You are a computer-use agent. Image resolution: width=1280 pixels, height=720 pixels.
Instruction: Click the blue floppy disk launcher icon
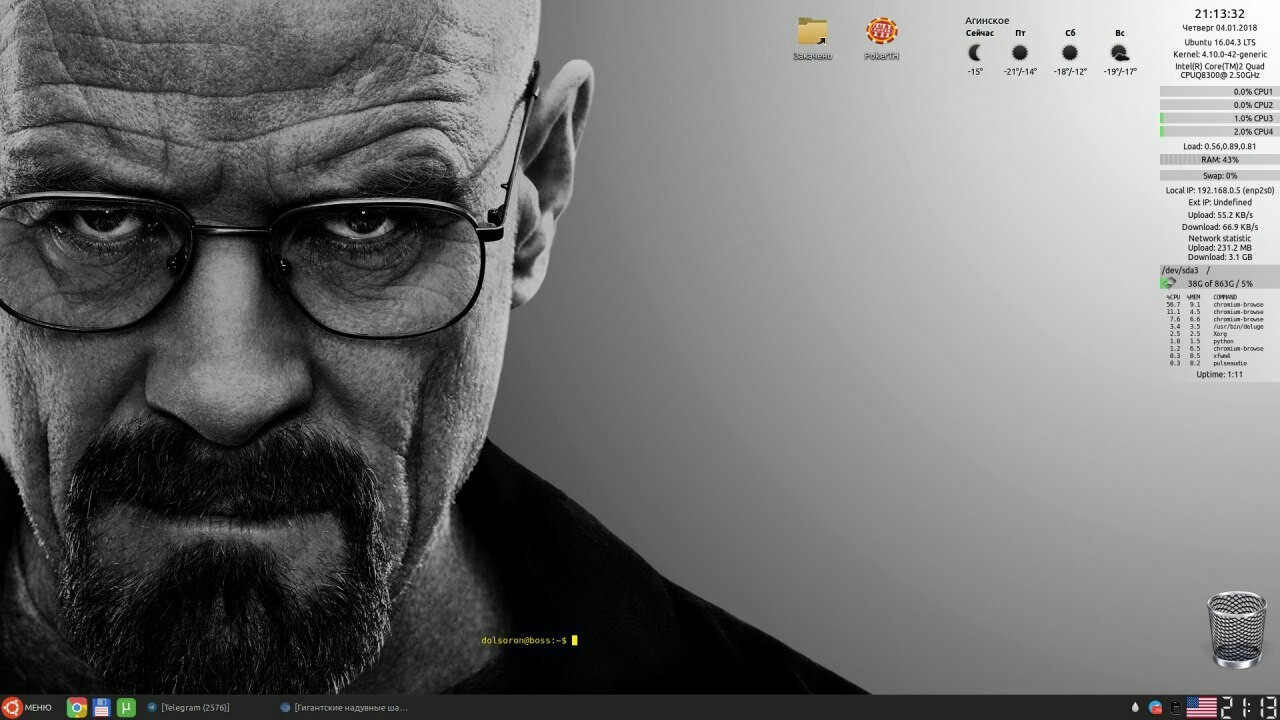(101, 707)
